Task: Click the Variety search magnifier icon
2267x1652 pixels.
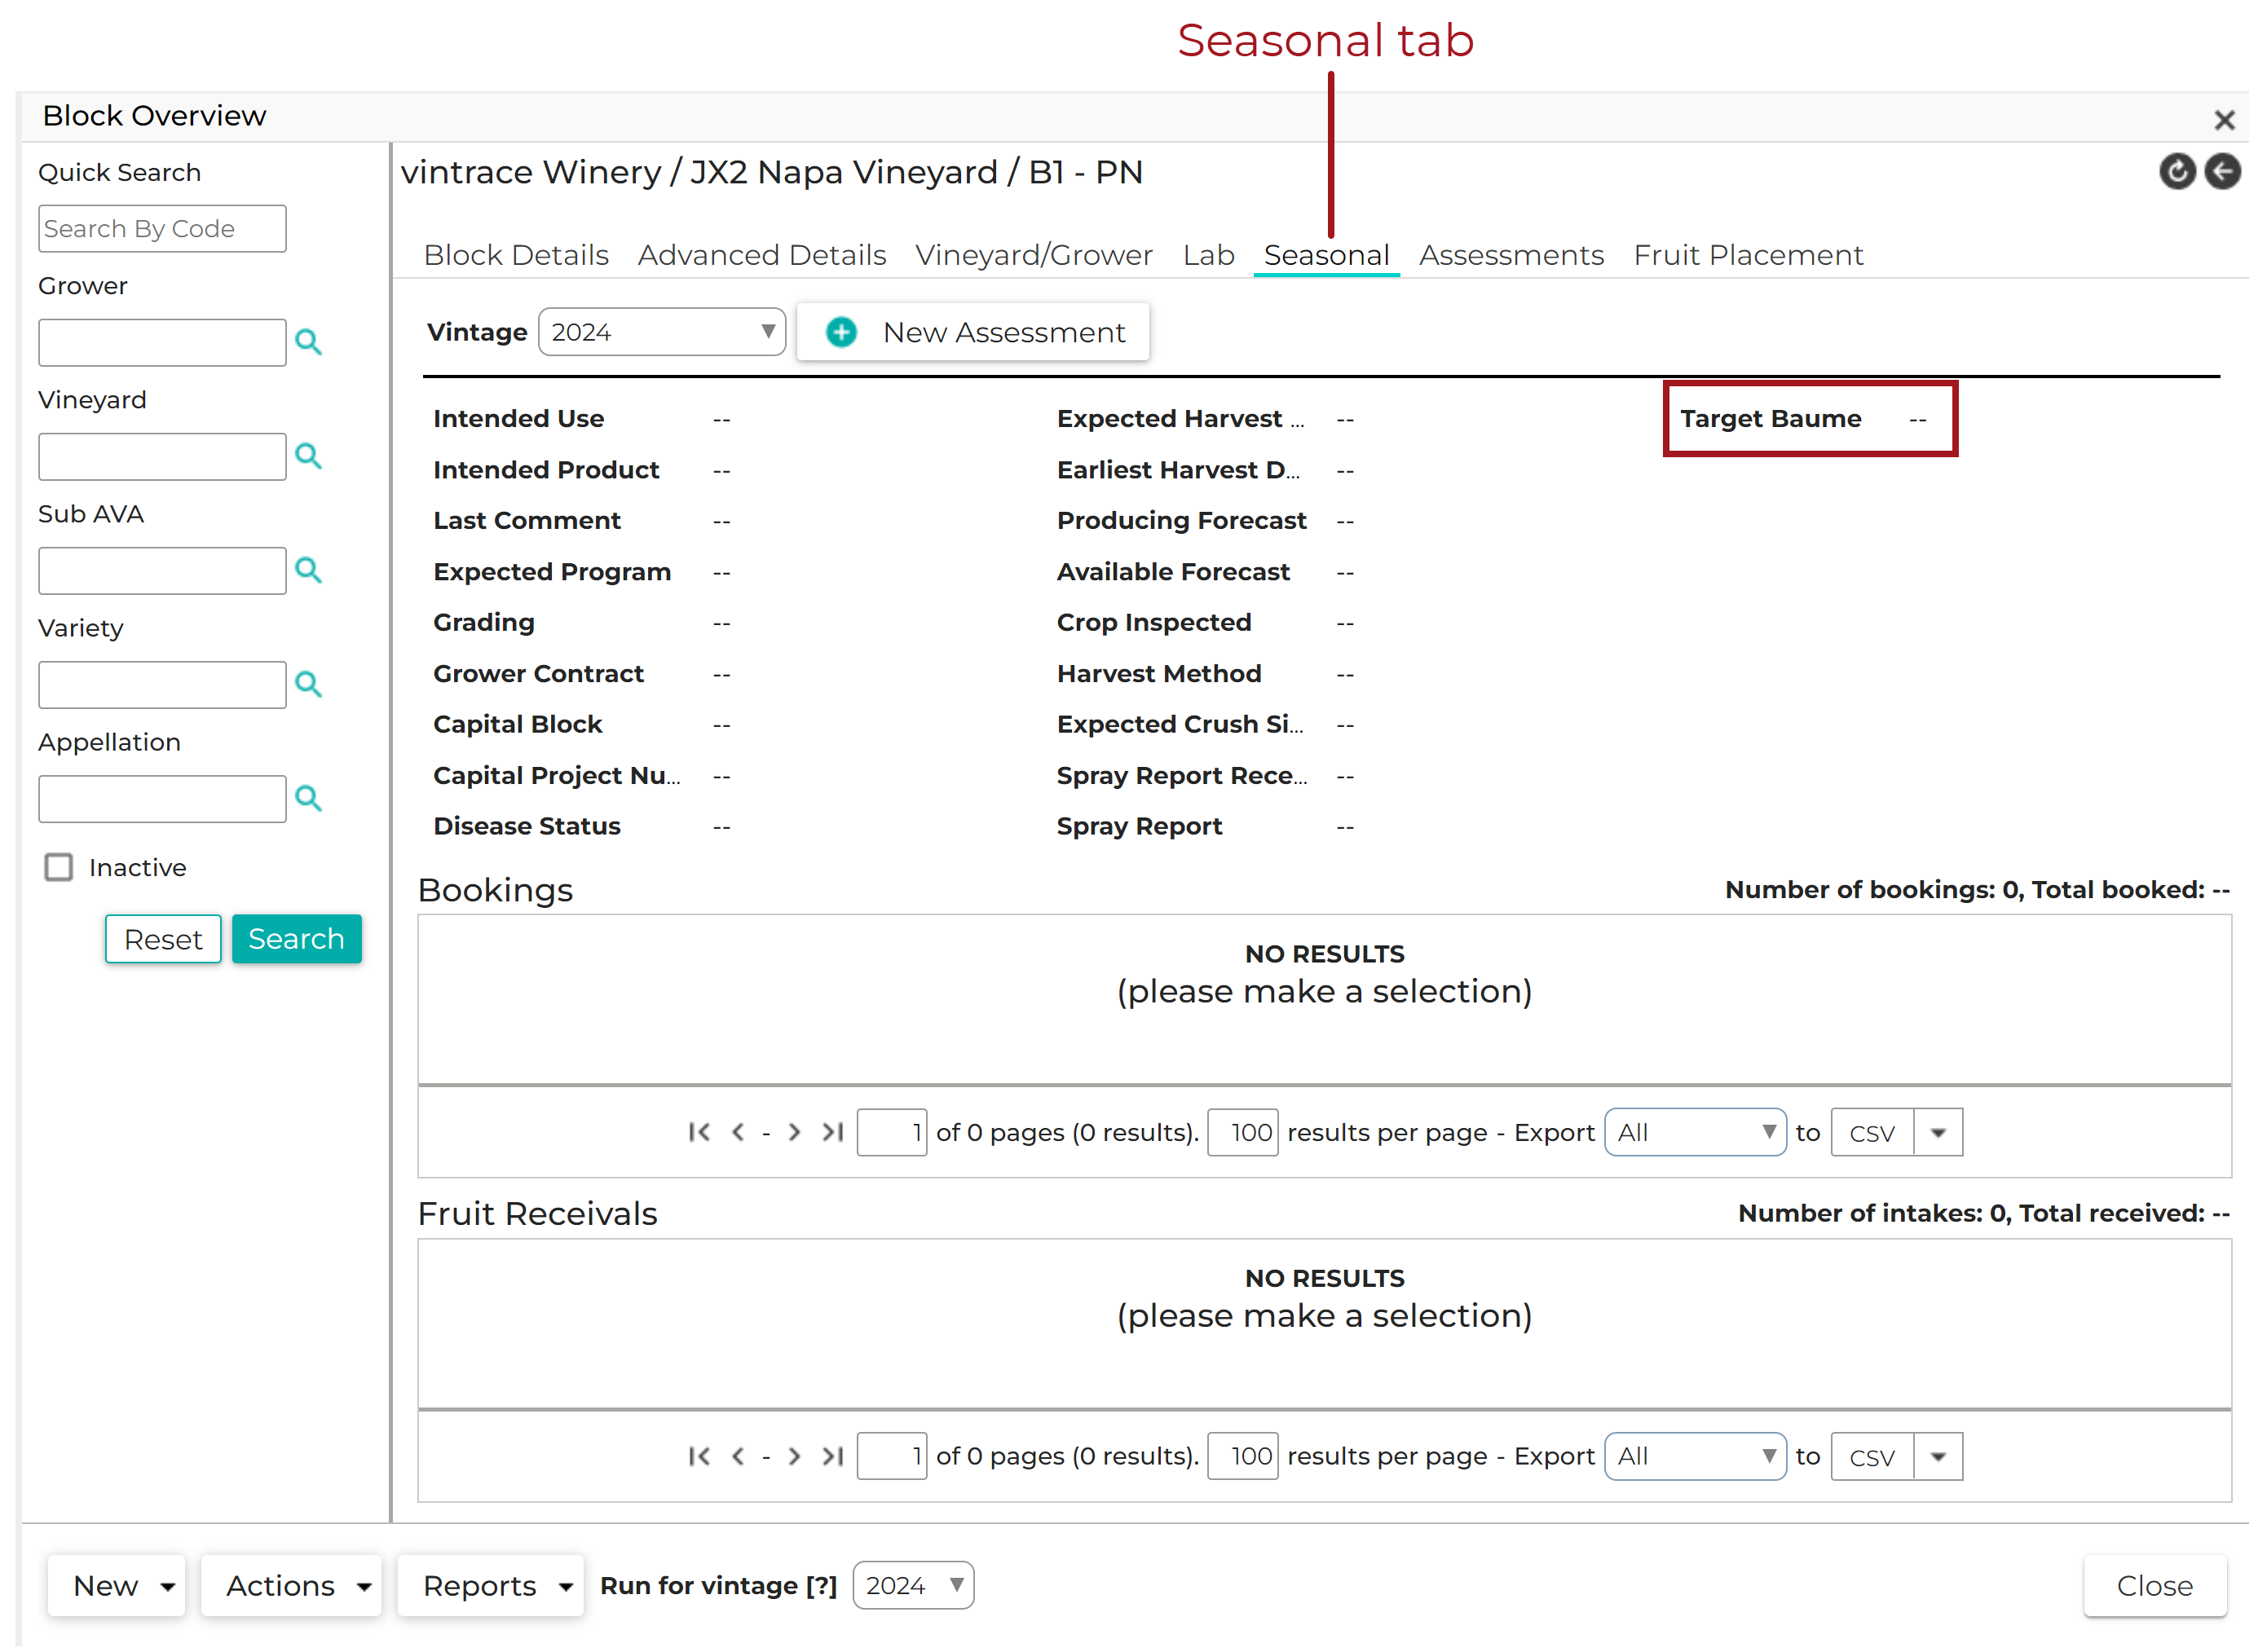Action: [x=309, y=685]
